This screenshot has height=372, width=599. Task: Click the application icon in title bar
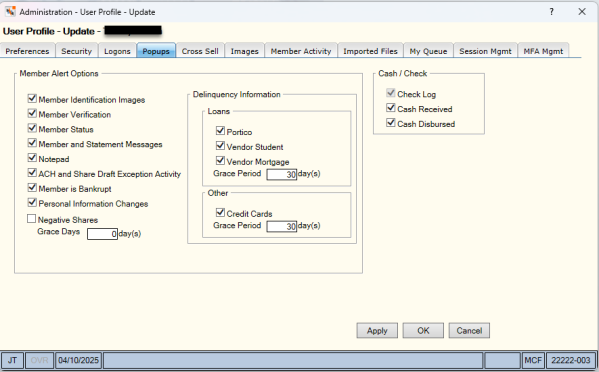click(10, 11)
